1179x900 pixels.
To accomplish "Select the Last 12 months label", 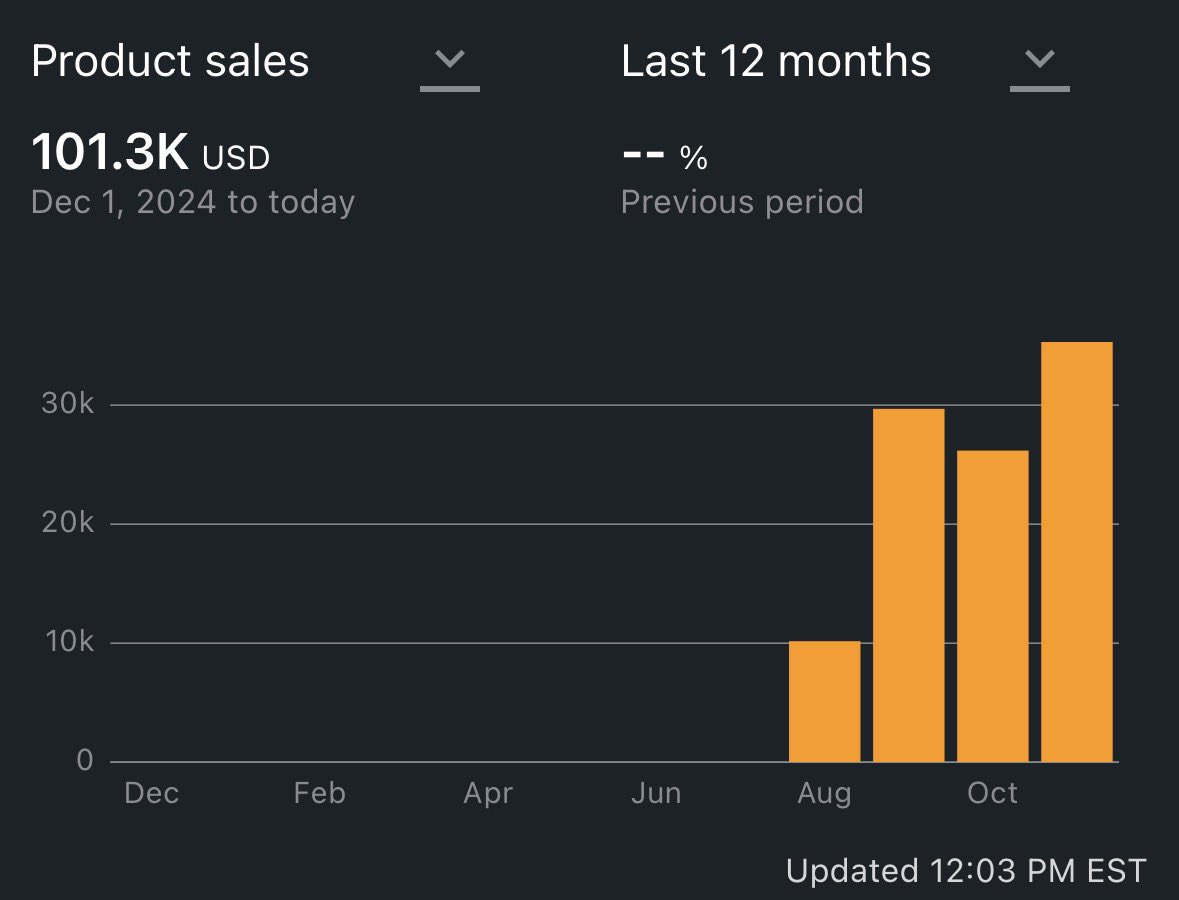I will click(776, 61).
